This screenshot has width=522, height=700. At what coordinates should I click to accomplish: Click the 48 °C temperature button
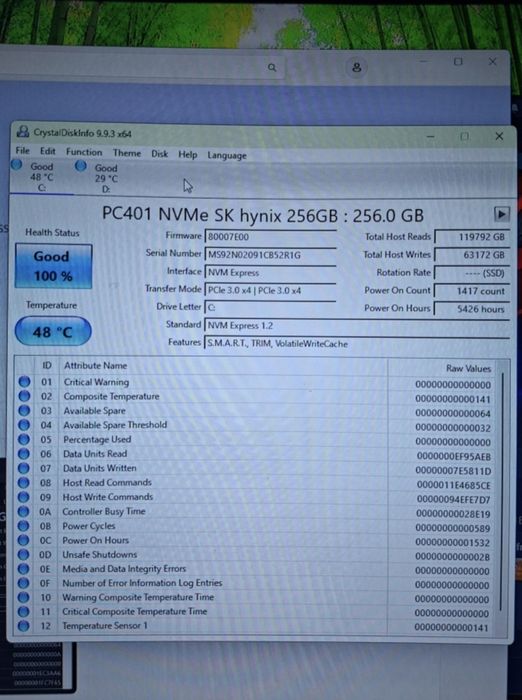pyautogui.click(x=53, y=332)
